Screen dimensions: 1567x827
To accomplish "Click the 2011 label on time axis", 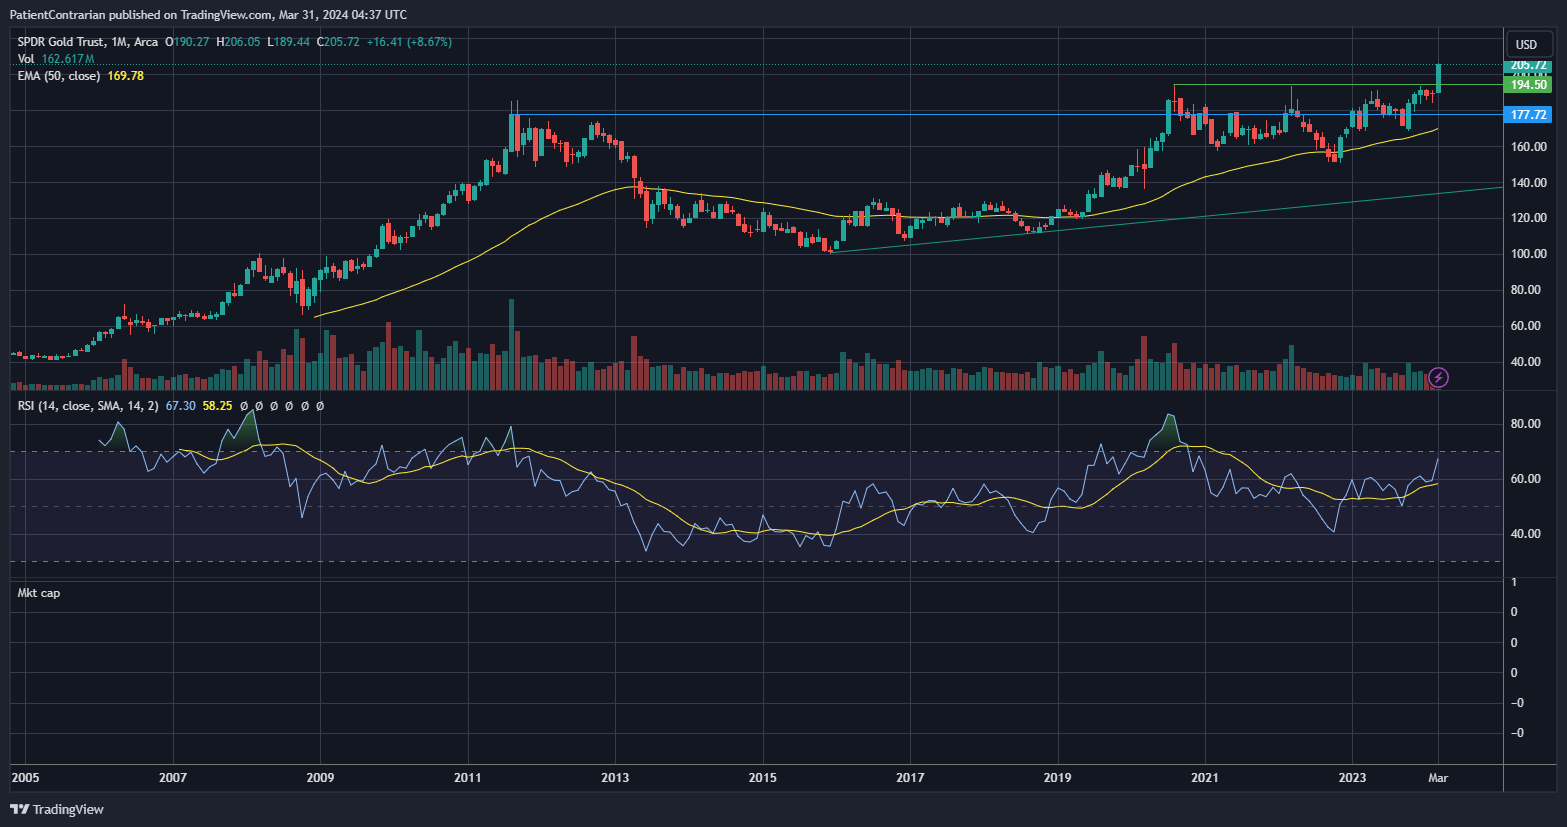I will 468,777.
